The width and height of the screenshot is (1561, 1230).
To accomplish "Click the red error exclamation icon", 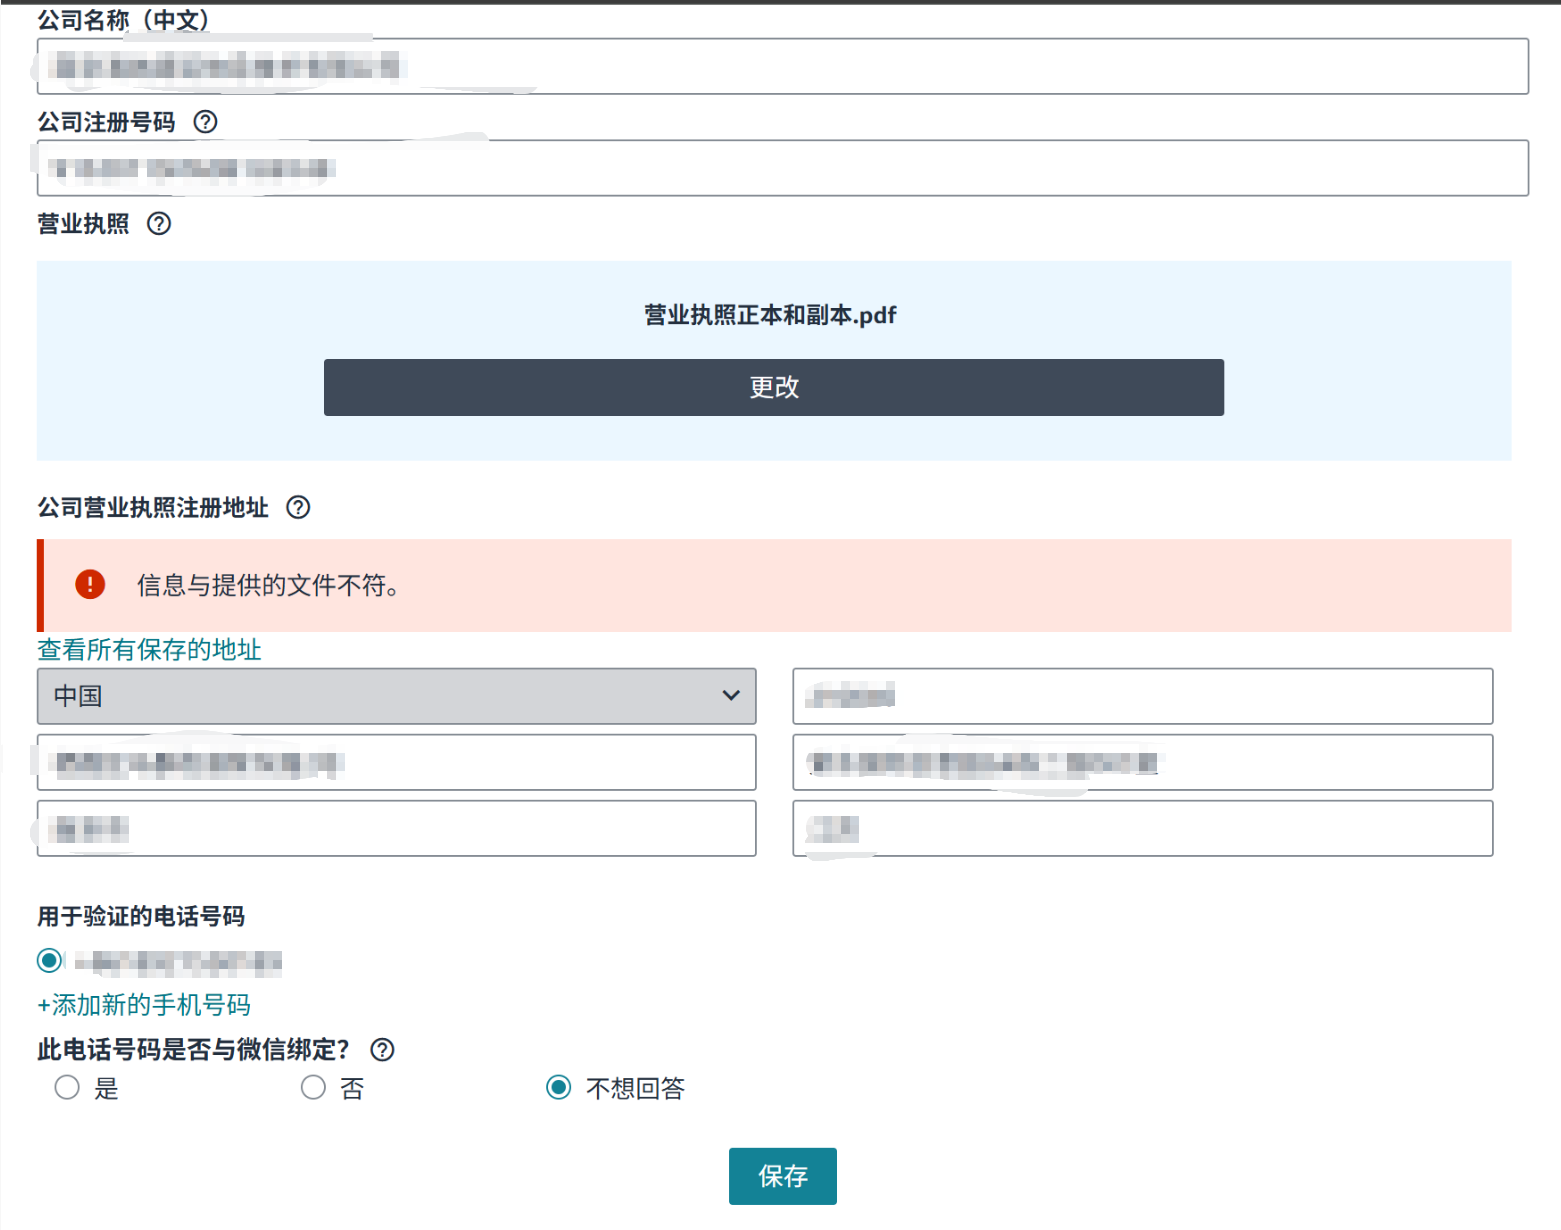I will [x=90, y=585].
